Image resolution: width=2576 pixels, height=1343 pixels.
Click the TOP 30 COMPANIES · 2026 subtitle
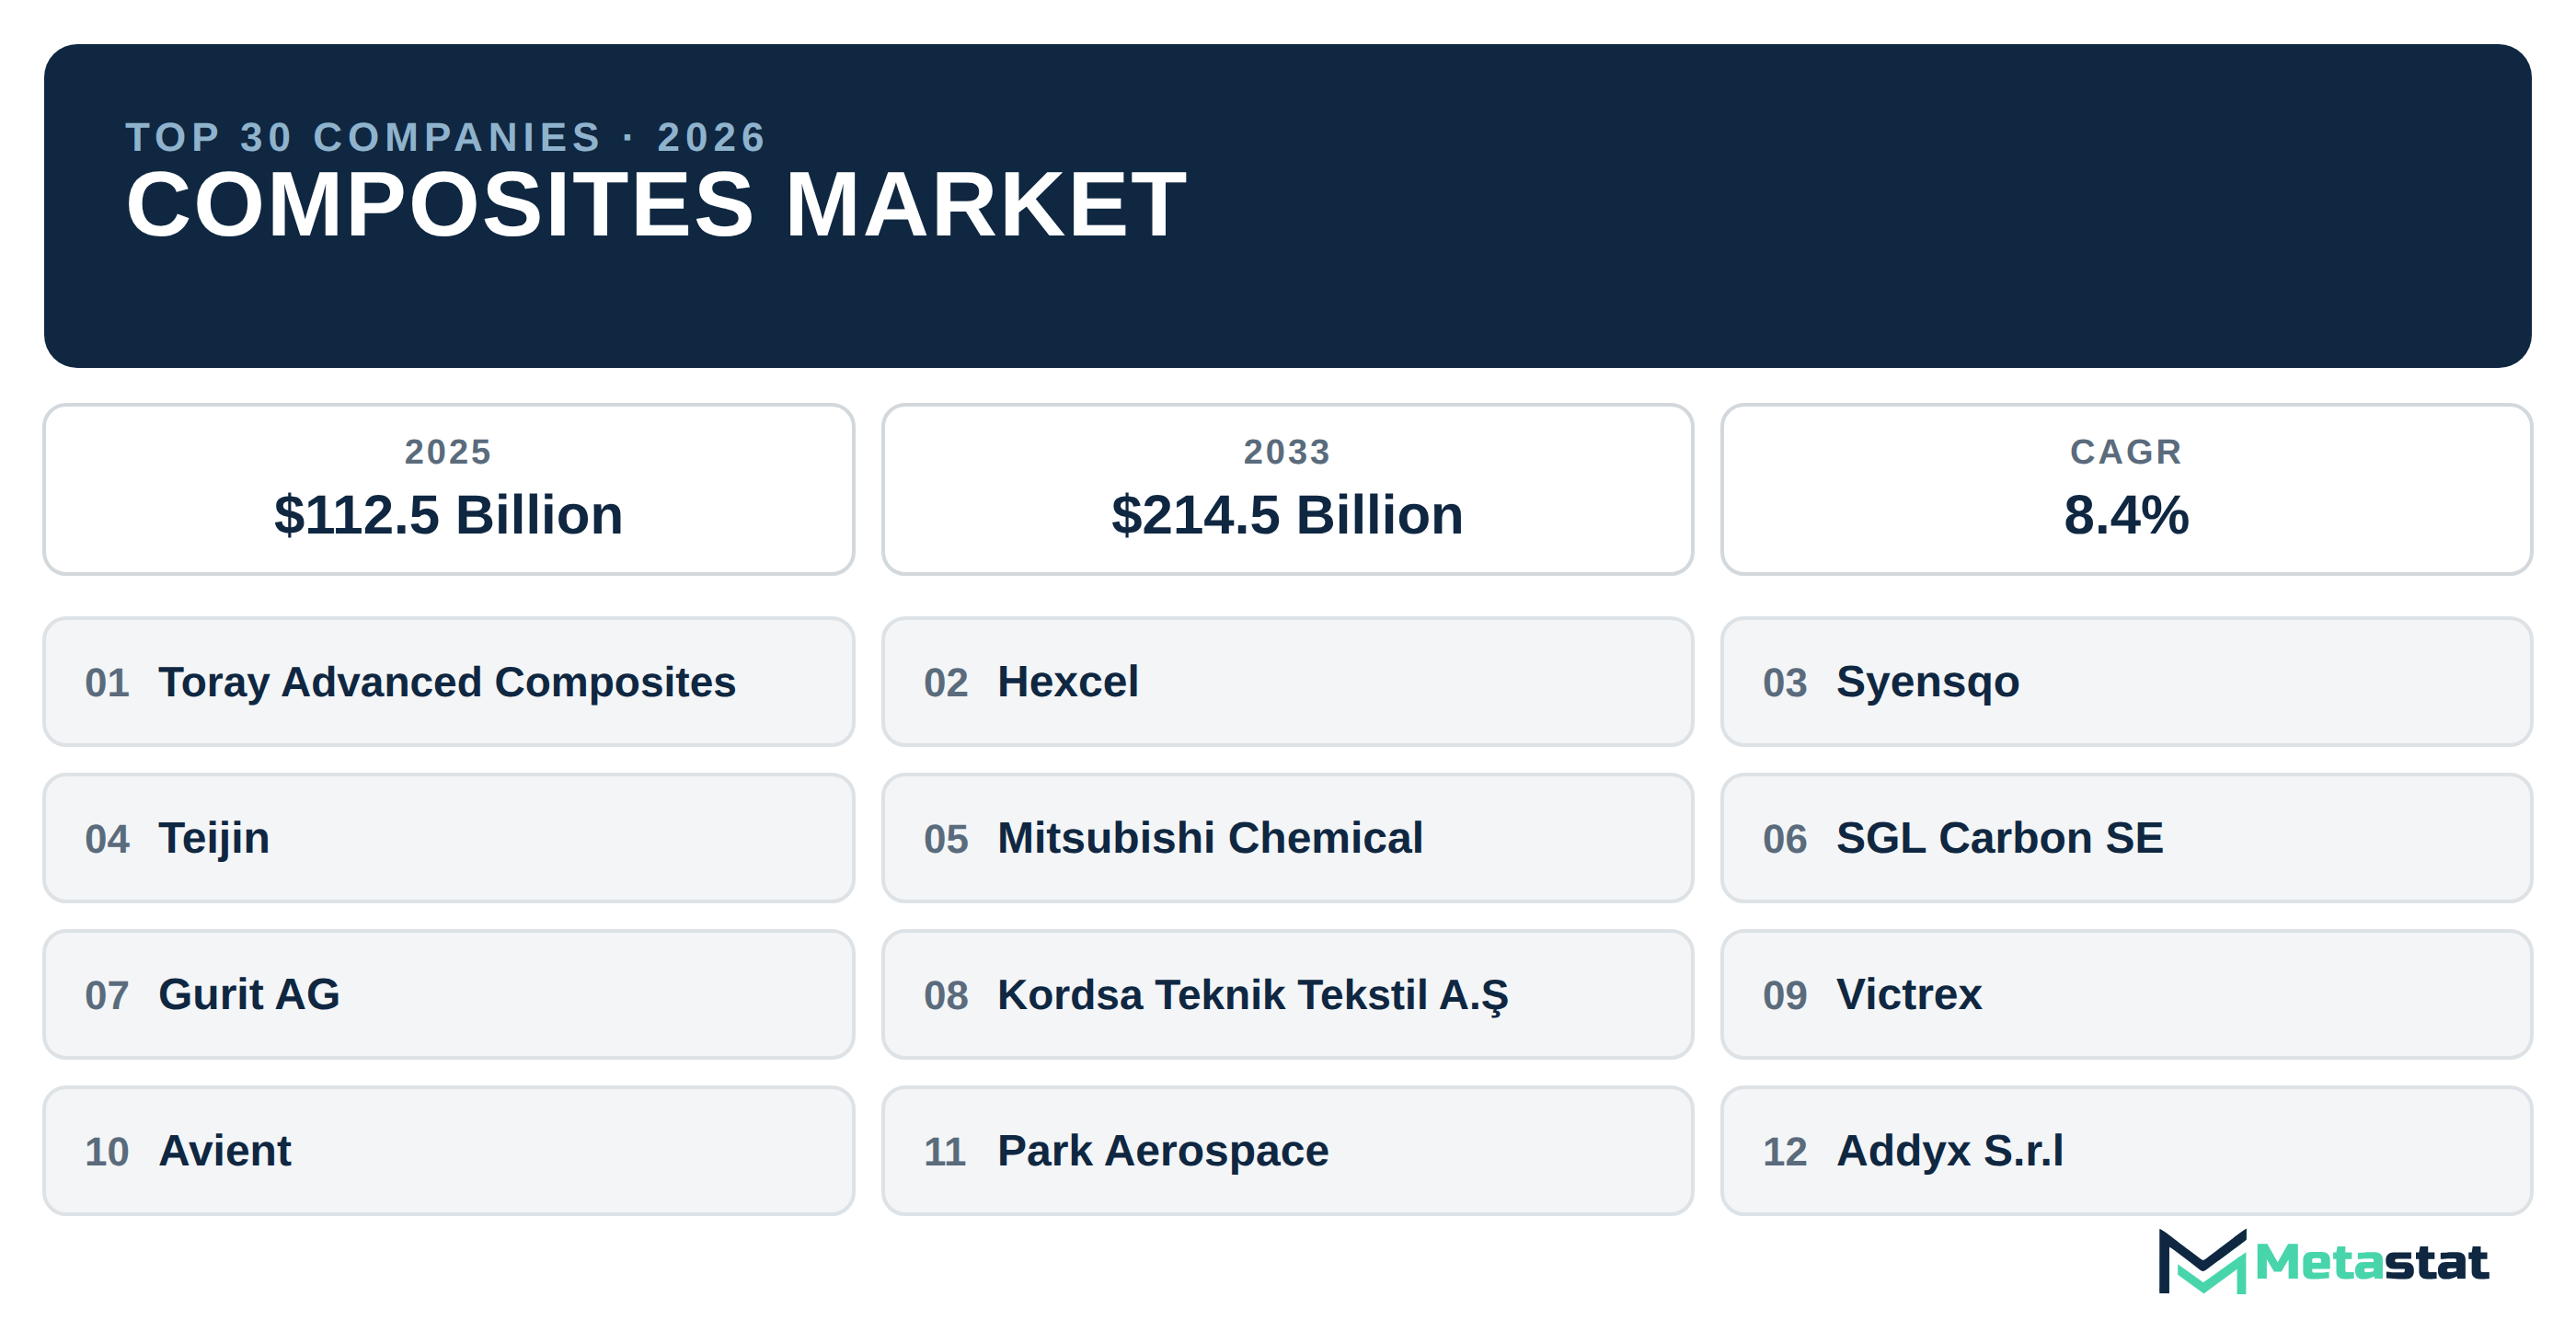point(446,137)
